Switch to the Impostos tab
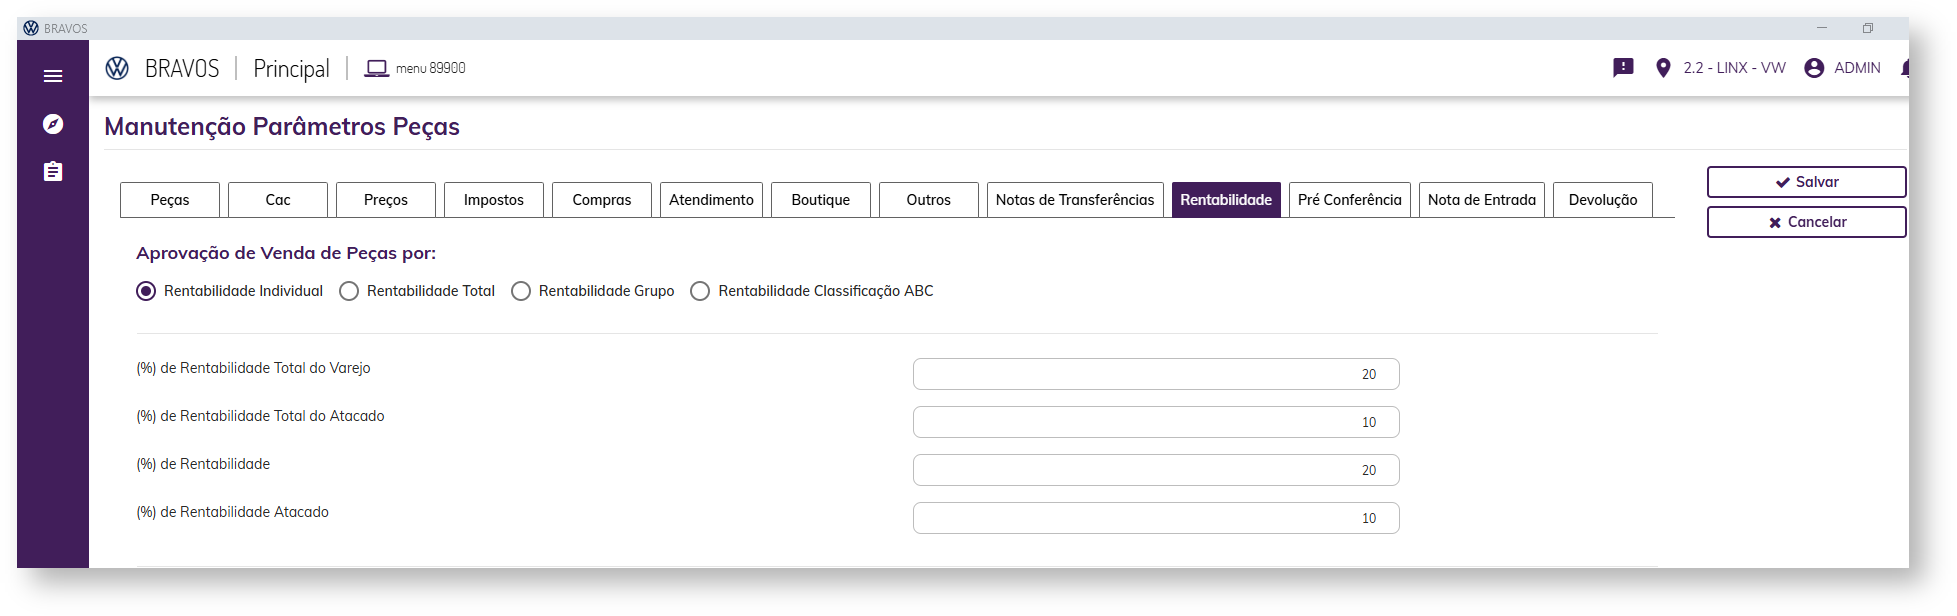The height and width of the screenshot is (616, 1957). [494, 200]
